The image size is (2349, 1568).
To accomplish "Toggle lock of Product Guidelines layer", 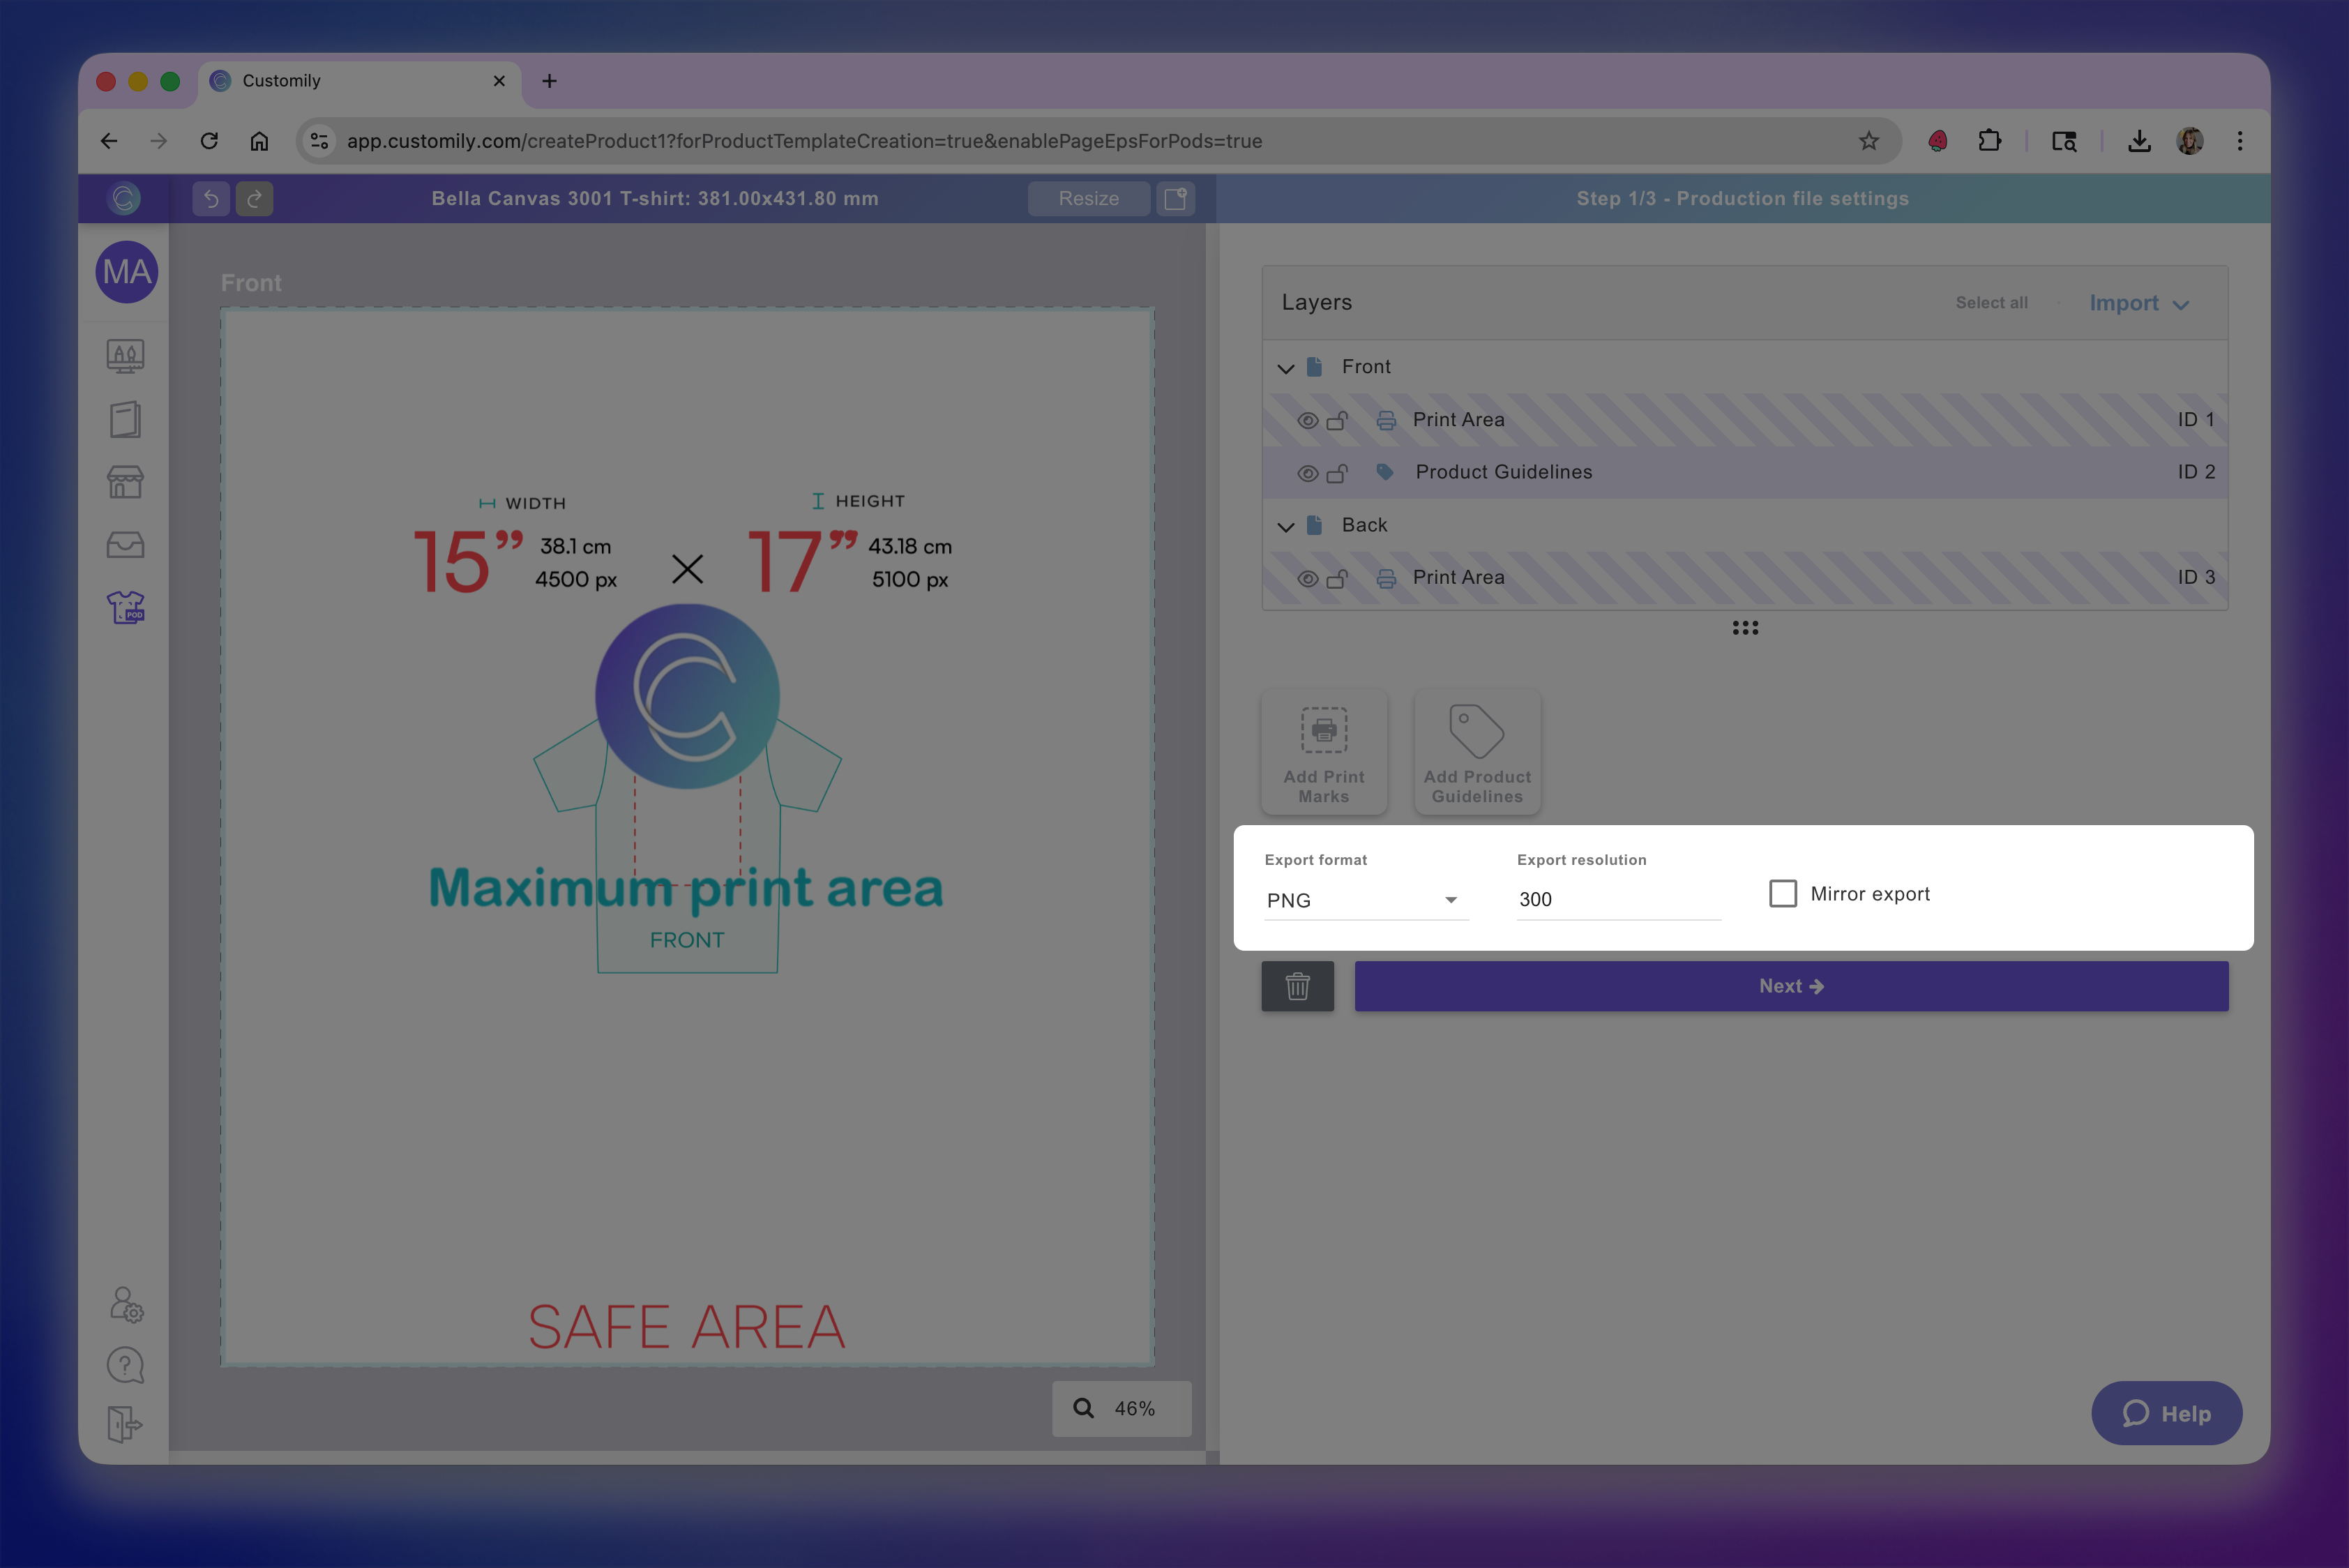I will 1337,473.
